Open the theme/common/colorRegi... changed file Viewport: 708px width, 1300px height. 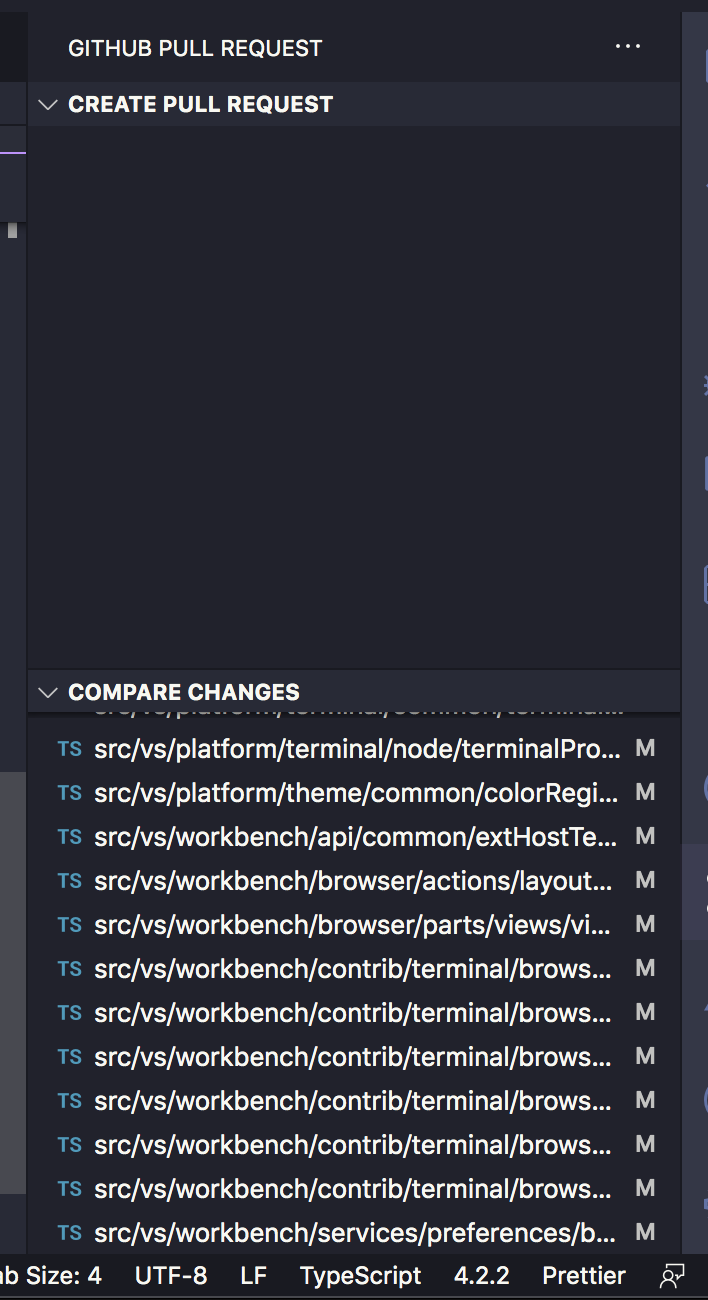[x=356, y=793]
